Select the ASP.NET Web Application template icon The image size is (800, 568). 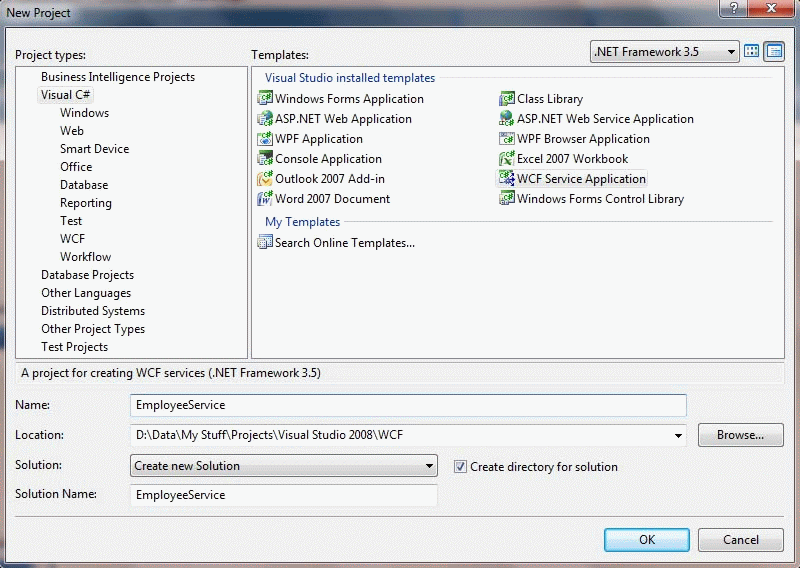pos(265,118)
